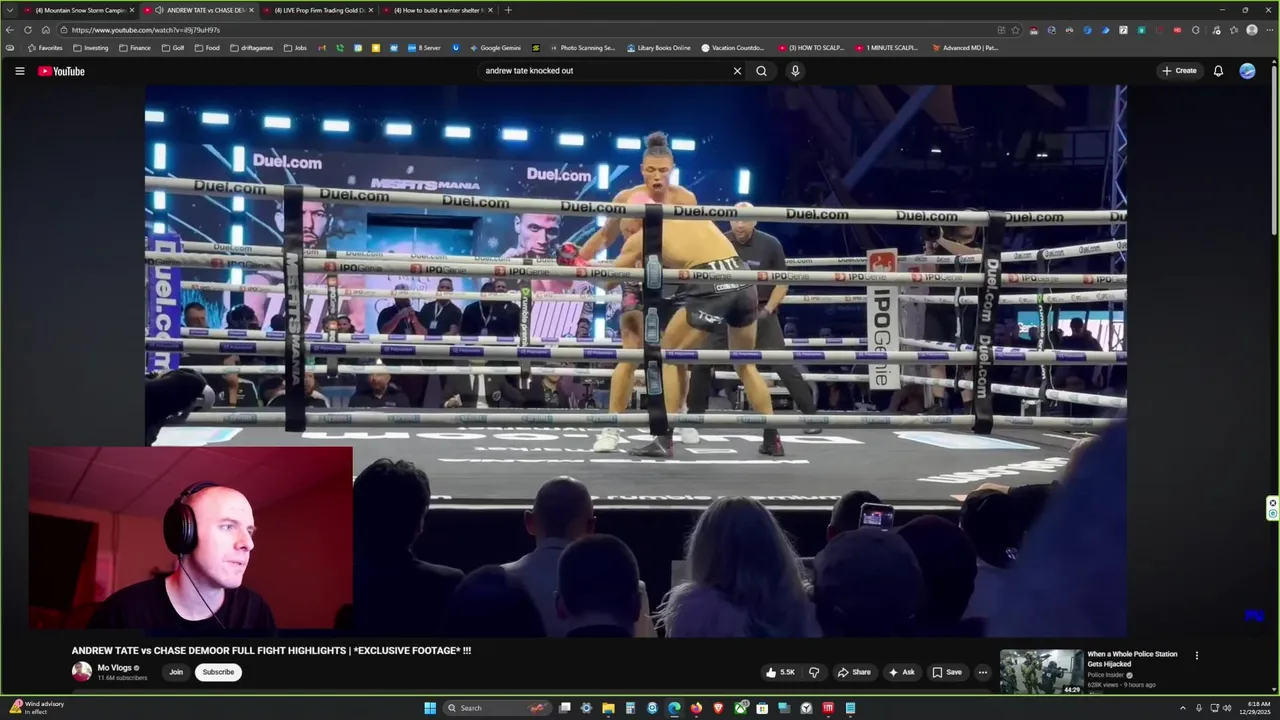Open YouTube notifications bell
The height and width of the screenshot is (720, 1280).
1218,71
